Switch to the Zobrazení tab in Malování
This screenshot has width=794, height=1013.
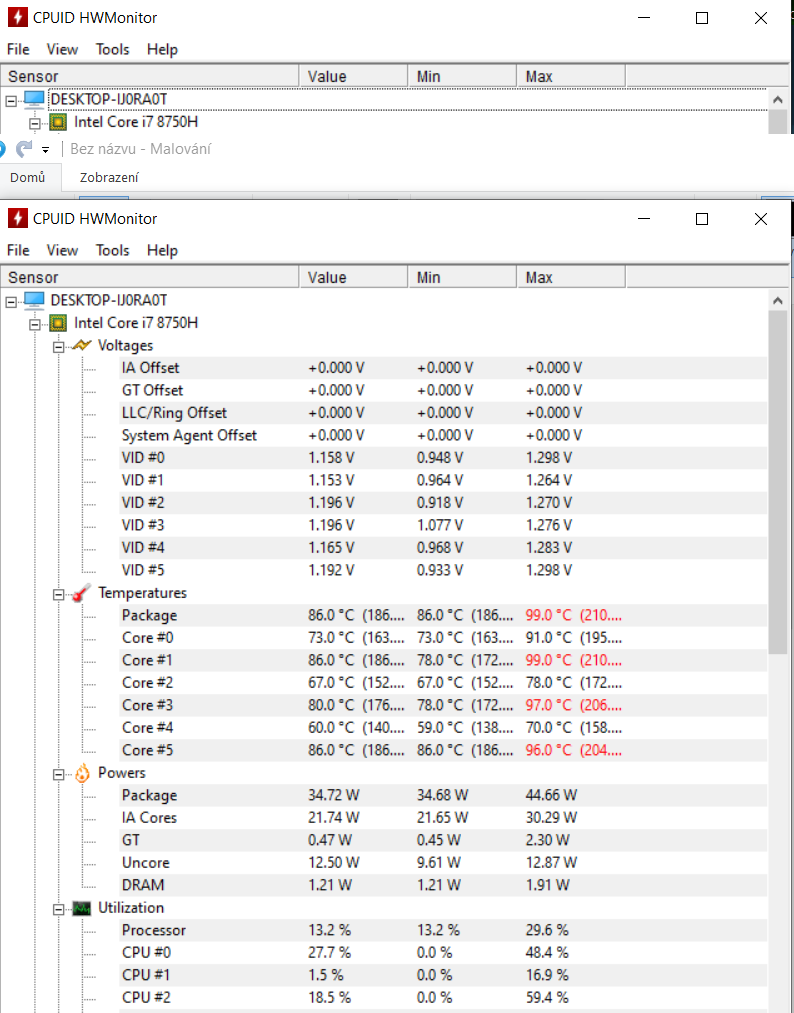(109, 177)
